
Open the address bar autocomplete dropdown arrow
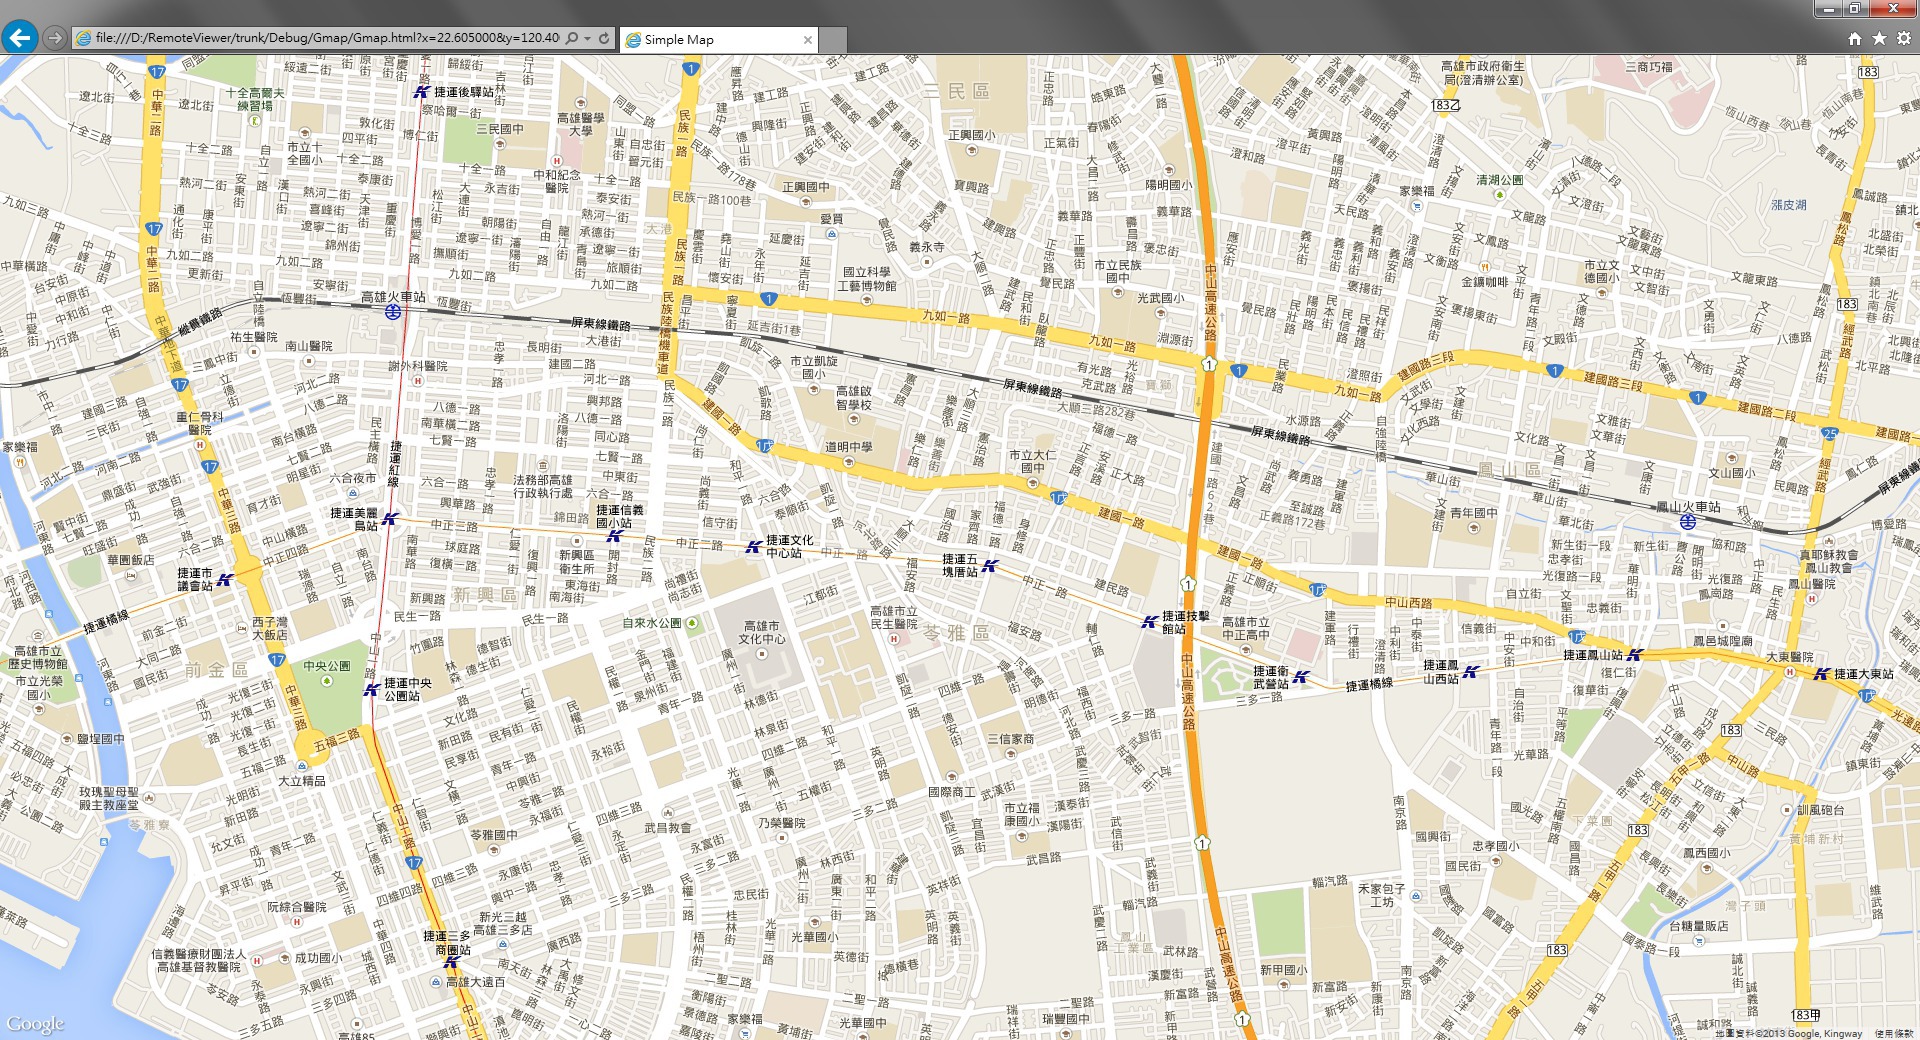[587, 38]
